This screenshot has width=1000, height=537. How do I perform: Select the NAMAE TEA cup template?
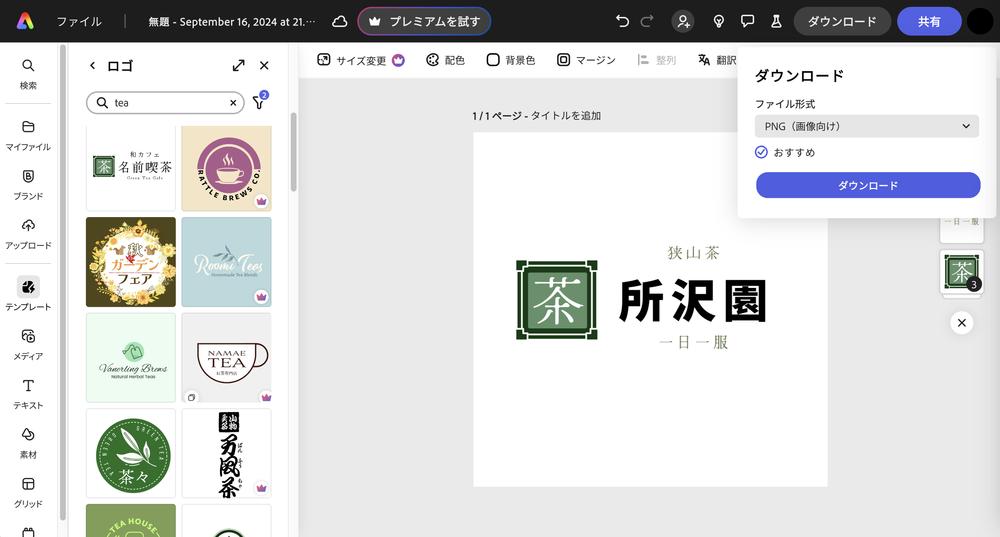(226, 358)
